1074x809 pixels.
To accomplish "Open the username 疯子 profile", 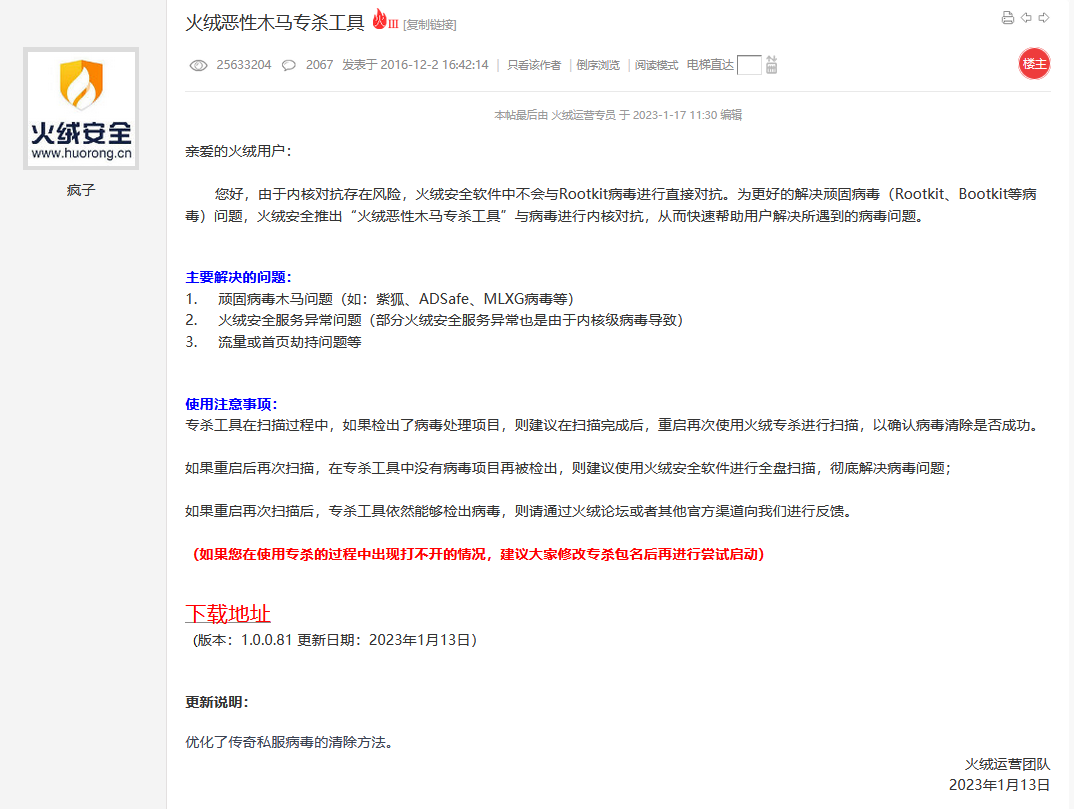I will coord(81,189).
